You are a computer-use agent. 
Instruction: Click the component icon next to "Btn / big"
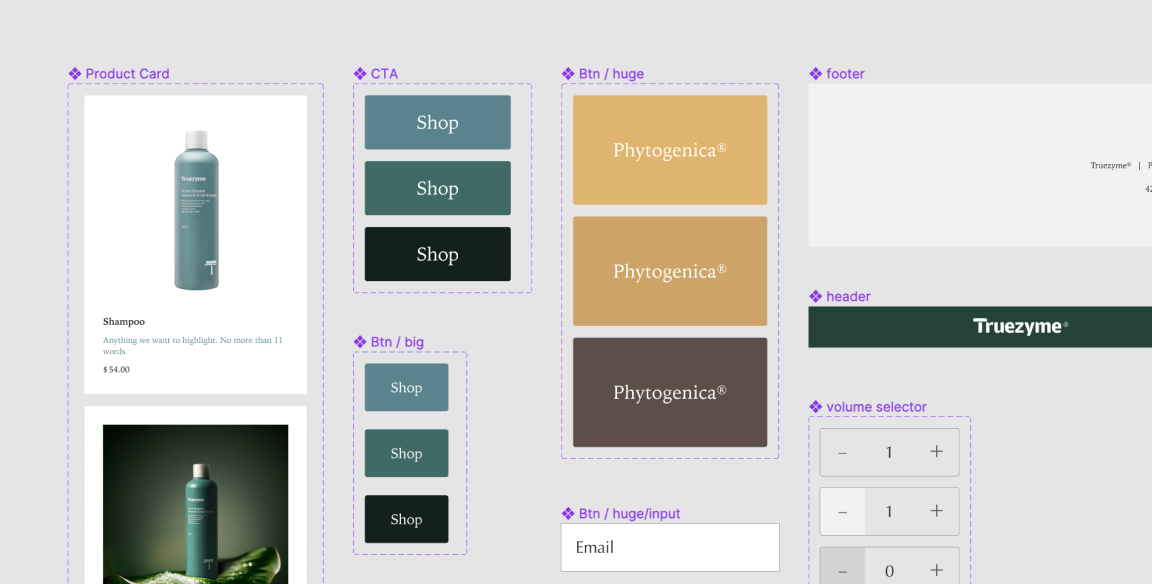tap(360, 341)
